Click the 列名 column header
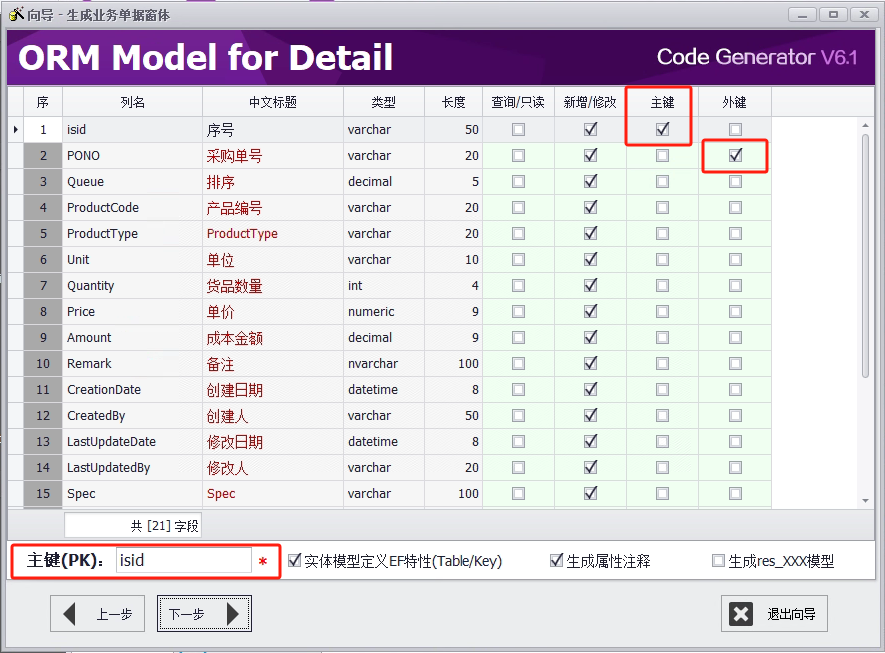This screenshot has width=885, height=653. click(x=133, y=102)
